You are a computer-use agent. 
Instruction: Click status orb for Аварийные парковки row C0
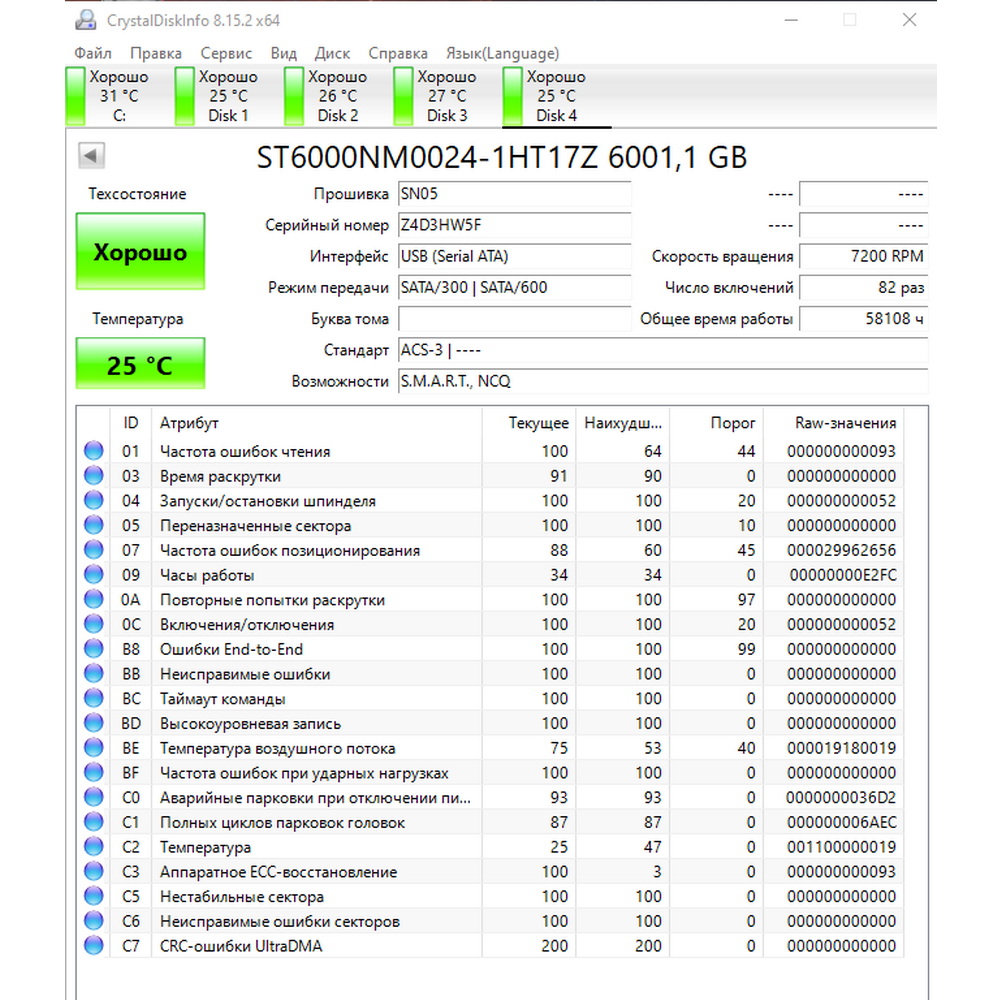(94, 797)
